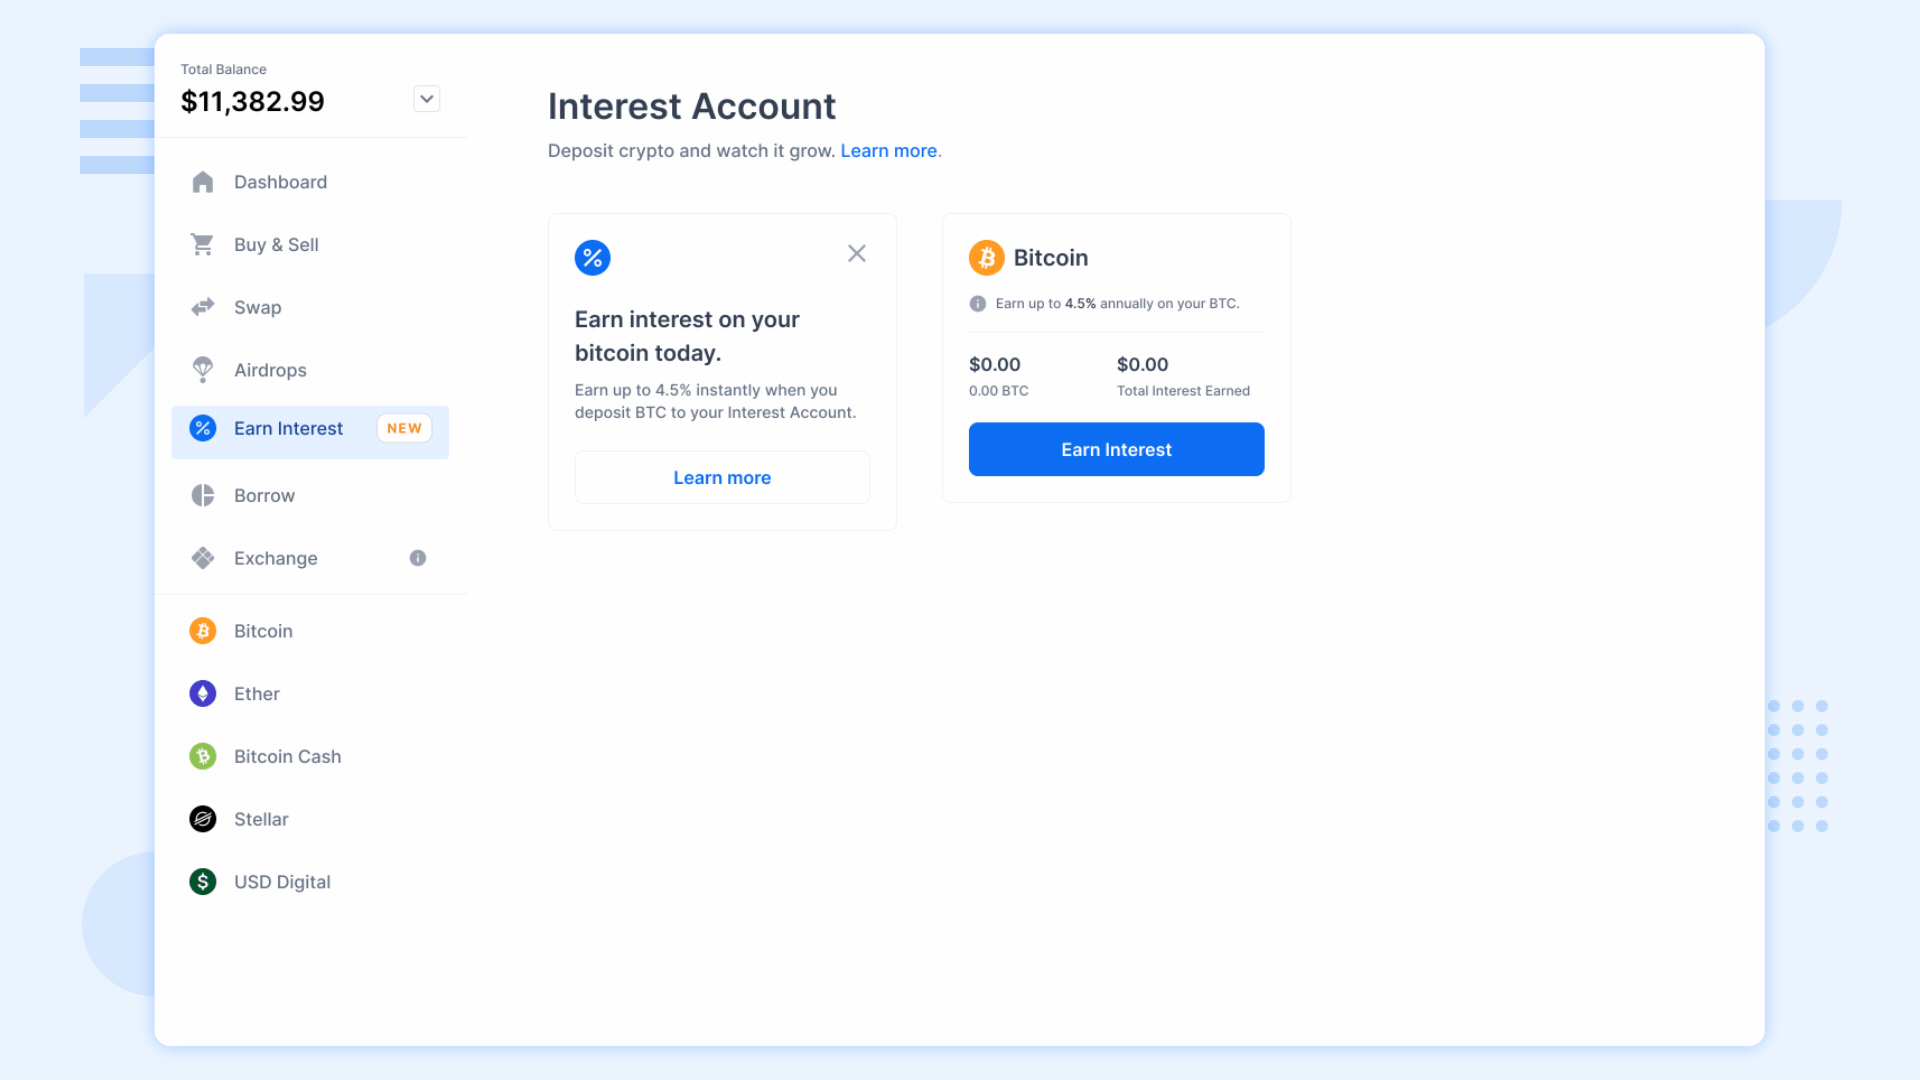1920x1080 pixels.
Task: Click the blue Earn Interest button
Action: [1116, 450]
